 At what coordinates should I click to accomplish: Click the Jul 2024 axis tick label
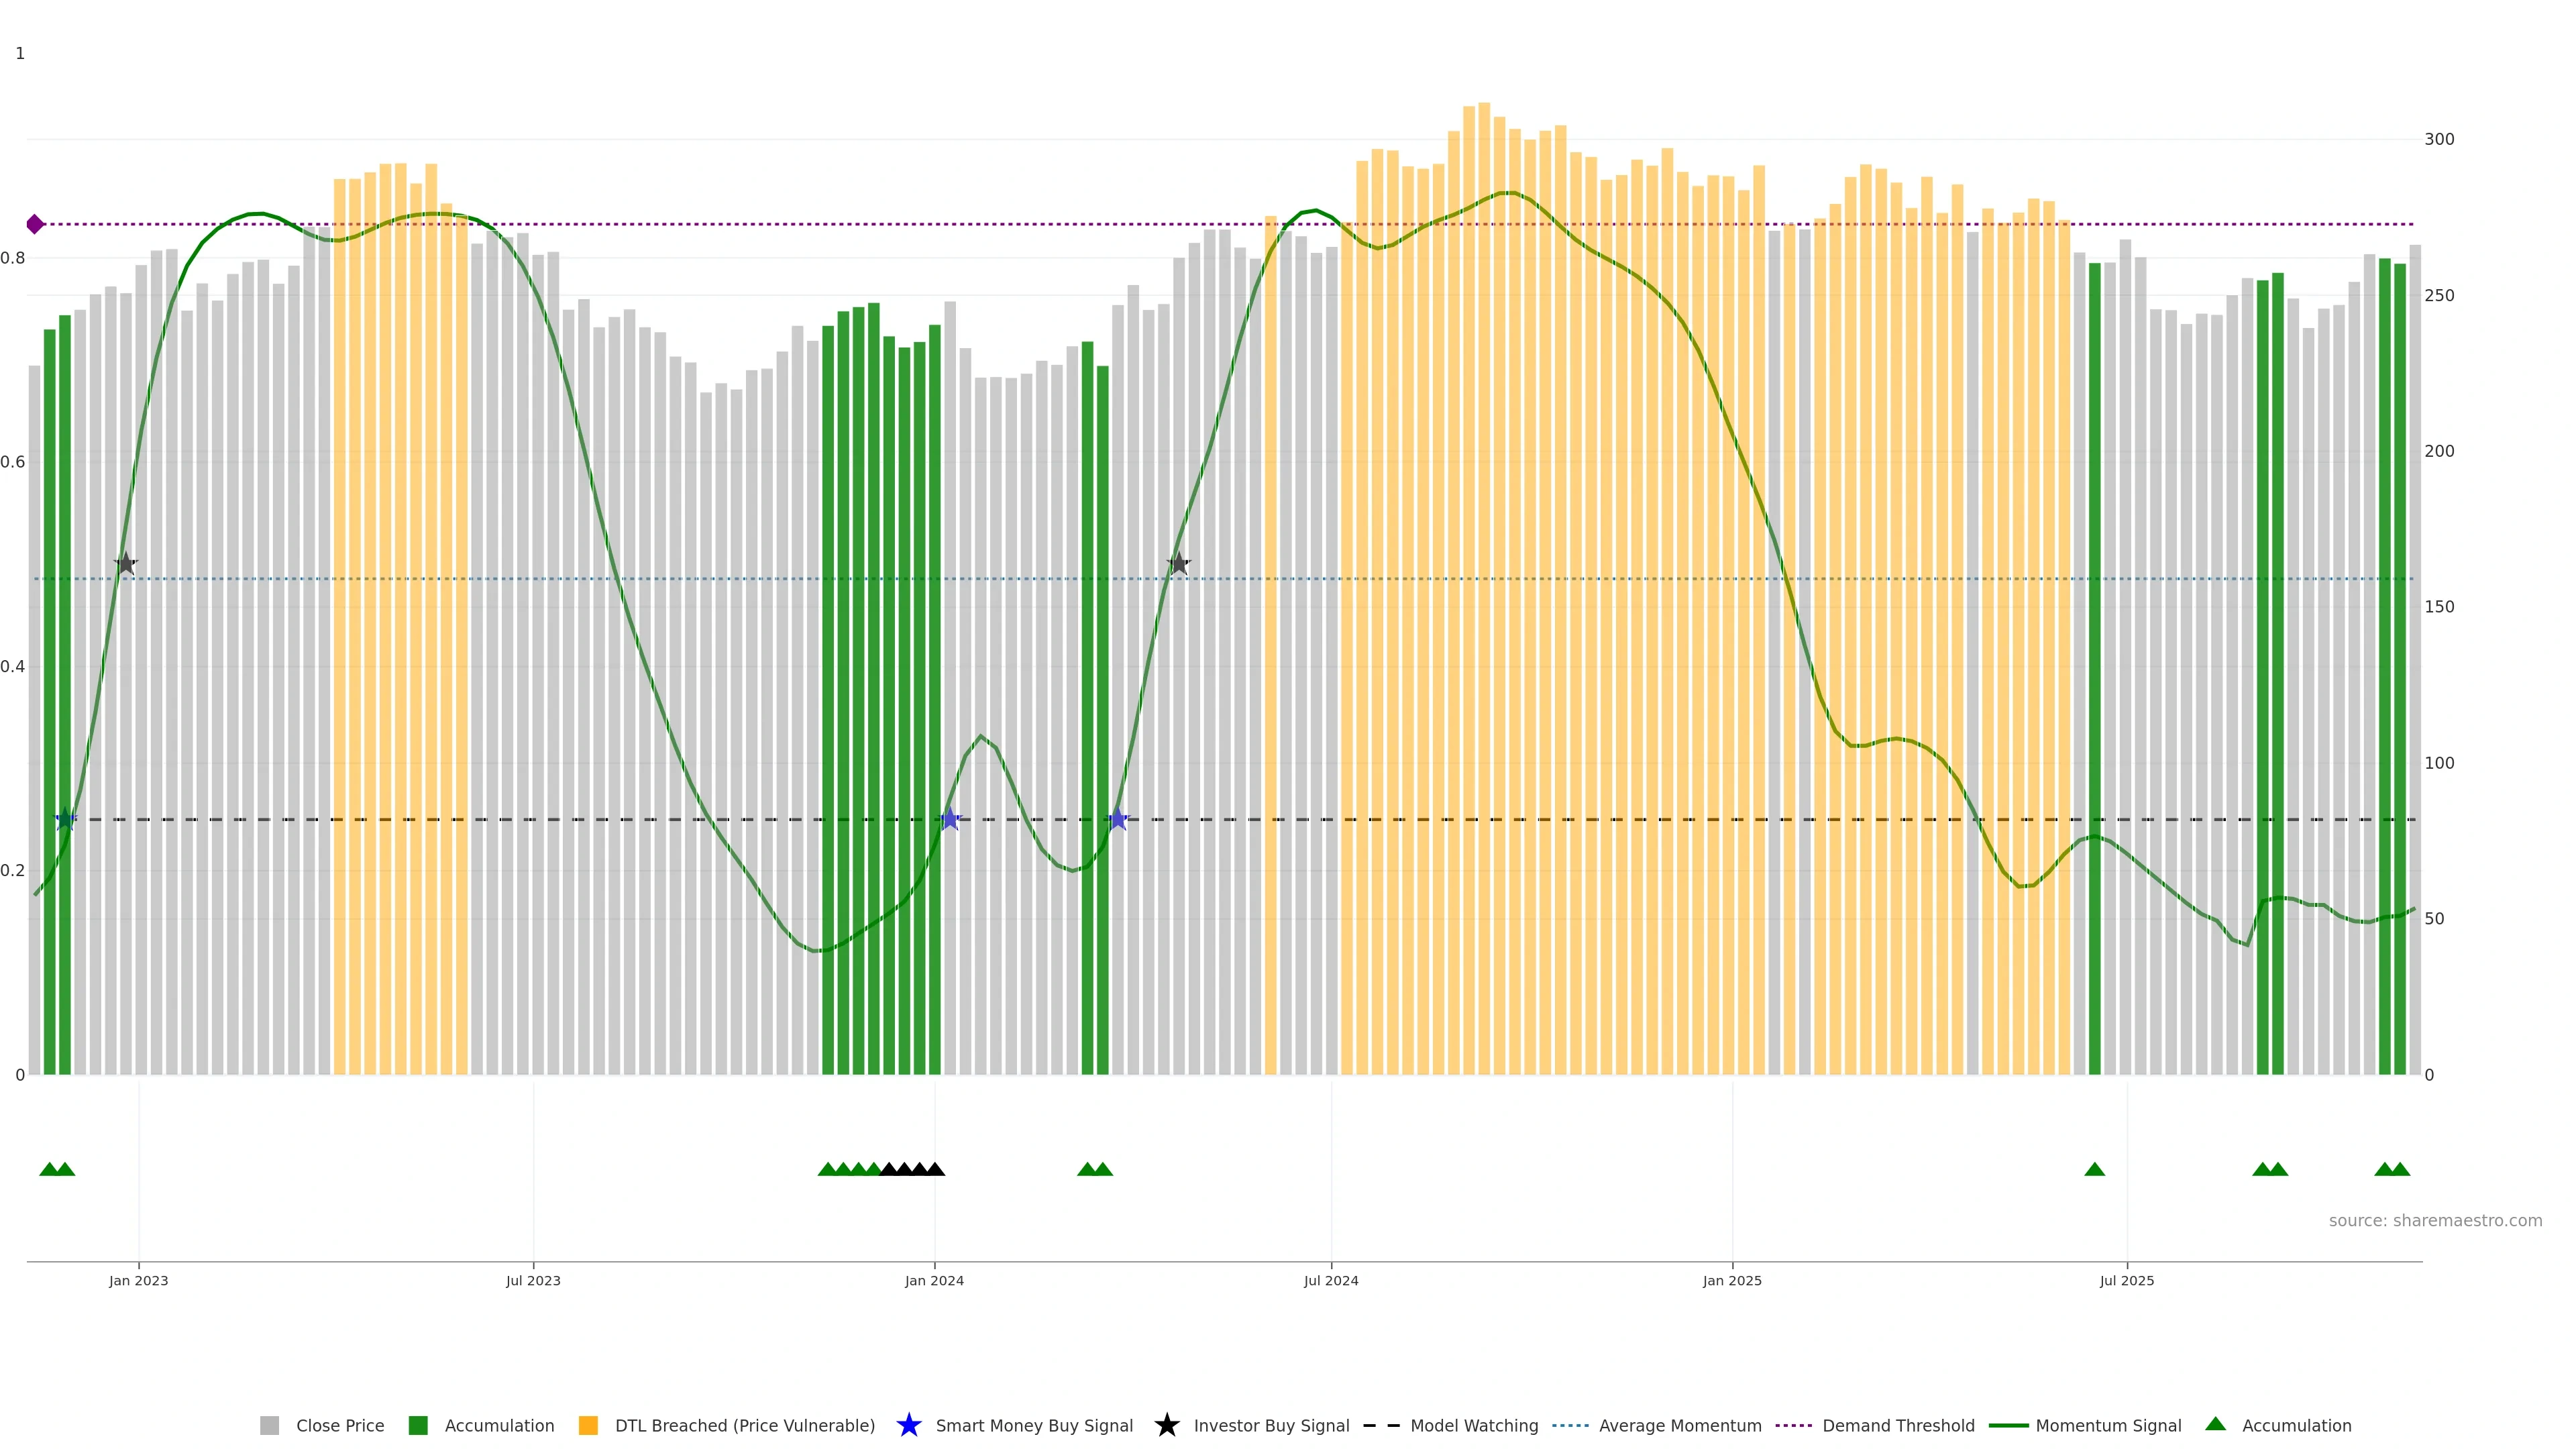pos(1330,1280)
